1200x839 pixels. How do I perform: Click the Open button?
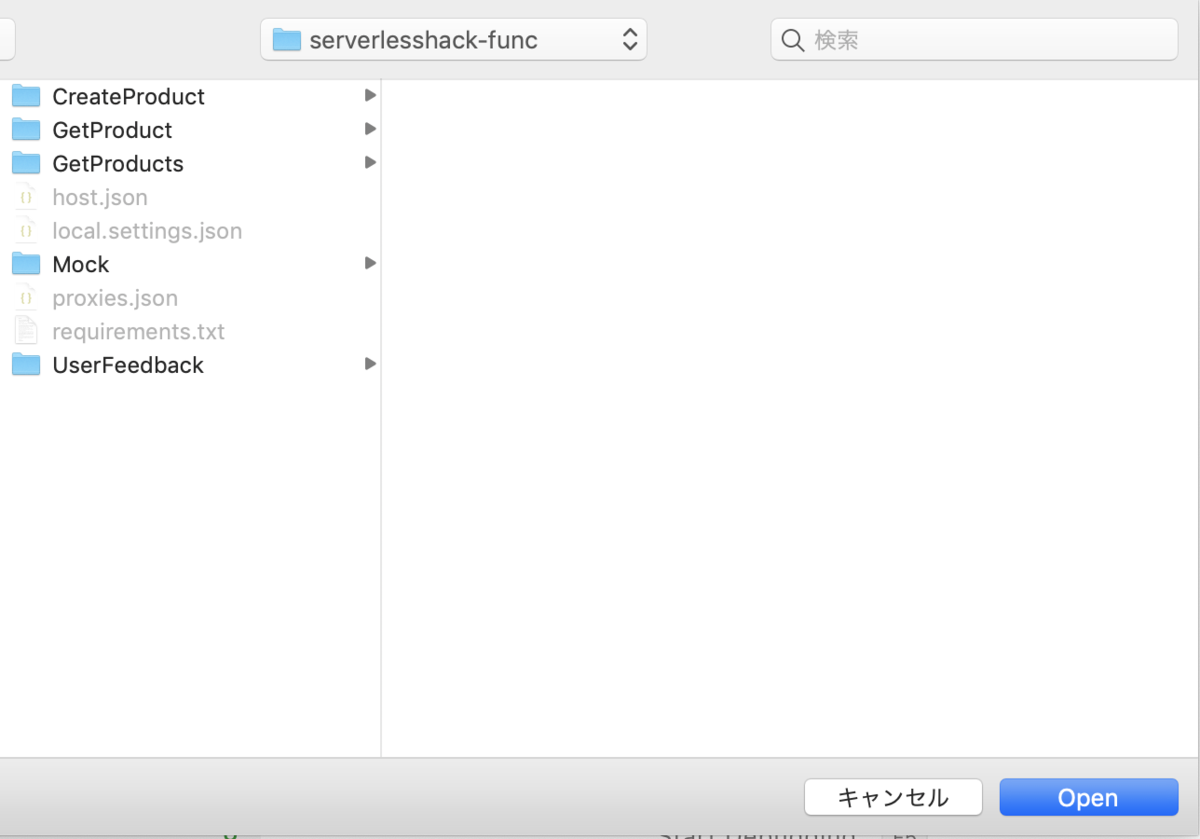pyautogui.click(x=1088, y=798)
